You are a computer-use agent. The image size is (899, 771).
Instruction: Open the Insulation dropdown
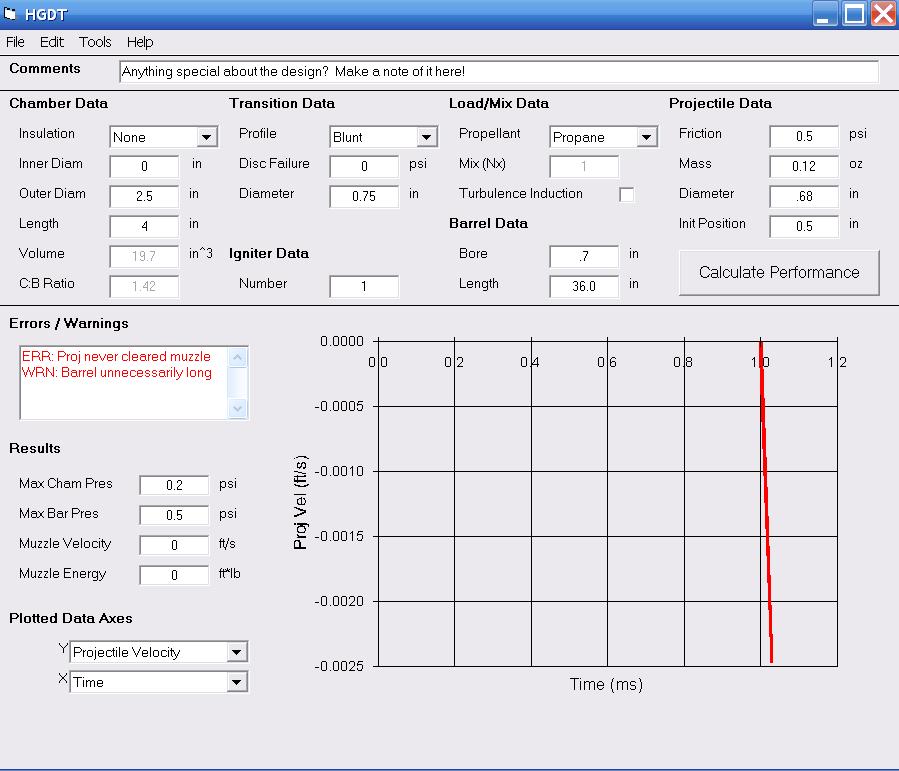[x=206, y=137]
